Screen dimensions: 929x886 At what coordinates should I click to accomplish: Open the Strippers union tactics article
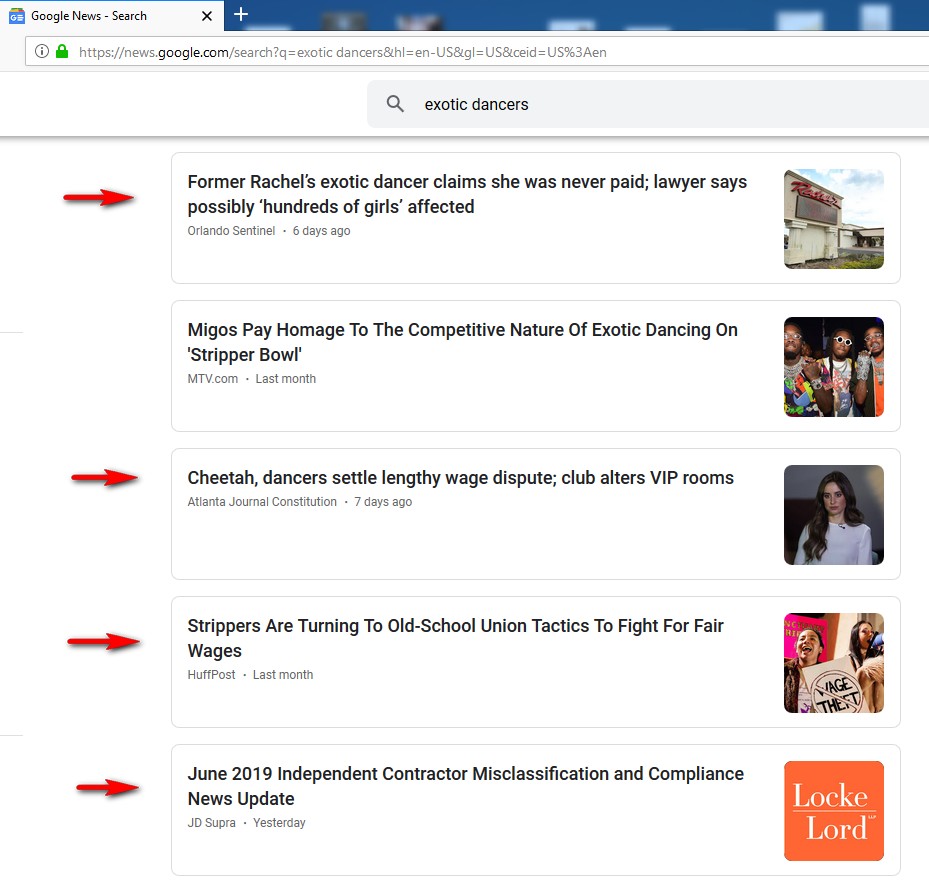455,638
